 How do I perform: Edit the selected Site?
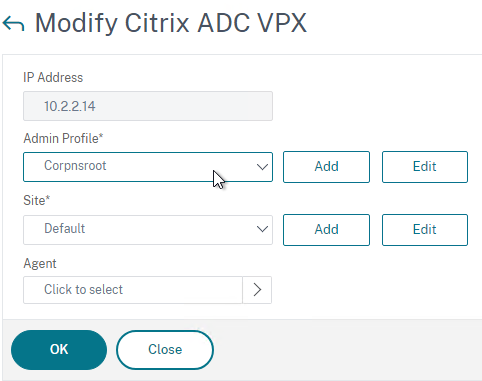(425, 230)
